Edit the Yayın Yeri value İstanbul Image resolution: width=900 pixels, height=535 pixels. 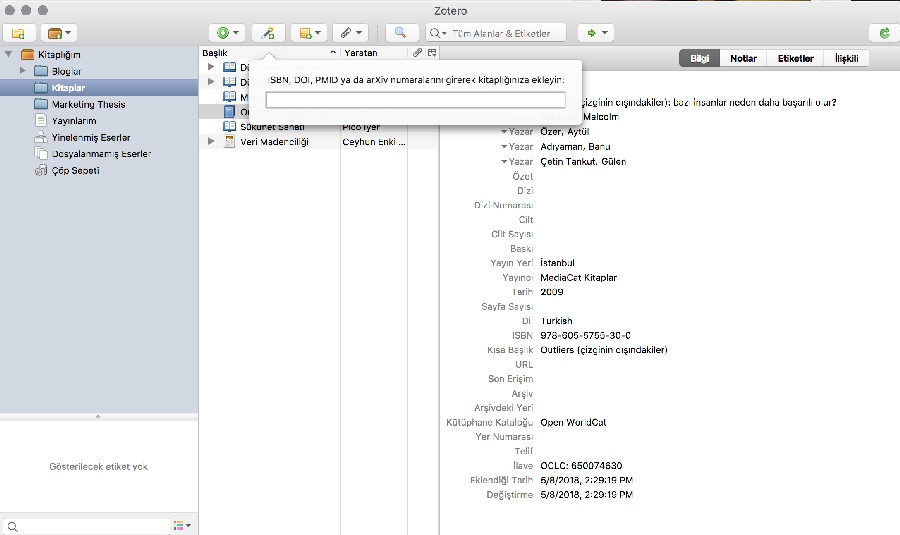(557, 263)
